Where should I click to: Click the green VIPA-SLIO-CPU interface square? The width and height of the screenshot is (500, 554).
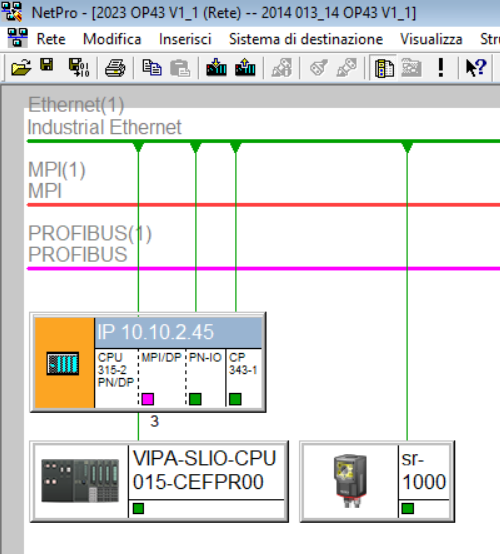[138, 509]
